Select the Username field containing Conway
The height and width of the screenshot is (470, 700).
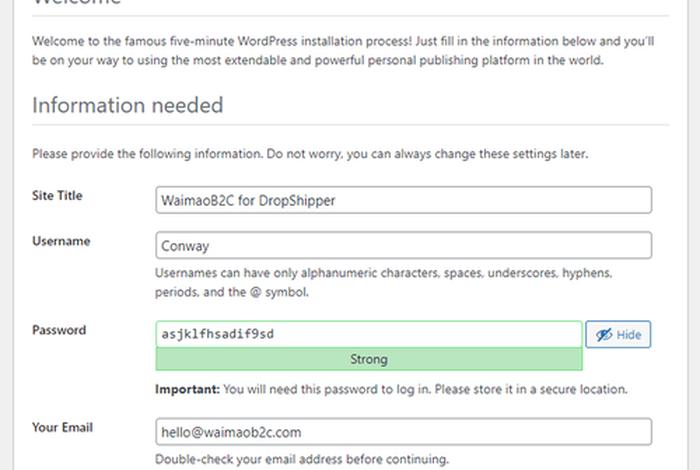click(x=404, y=245)
